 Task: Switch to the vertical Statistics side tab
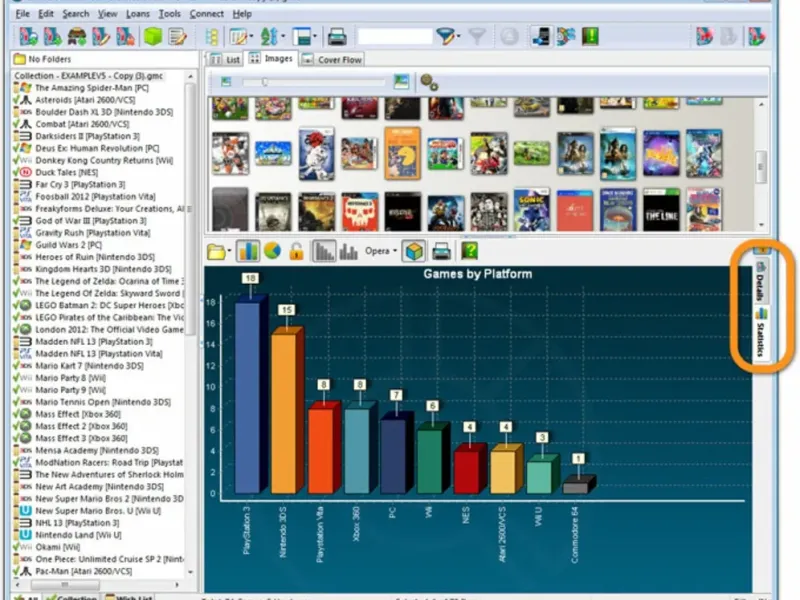click(761, 333)
